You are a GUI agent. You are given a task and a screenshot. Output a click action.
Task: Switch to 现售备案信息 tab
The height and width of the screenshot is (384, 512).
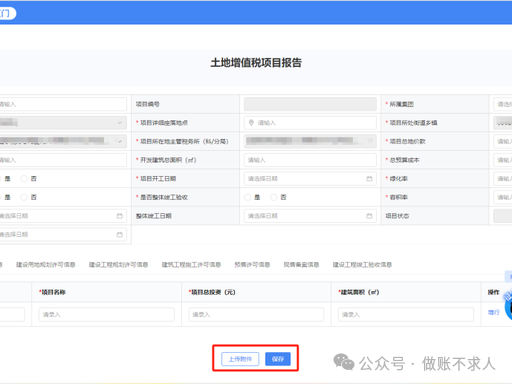click(301, 265)
